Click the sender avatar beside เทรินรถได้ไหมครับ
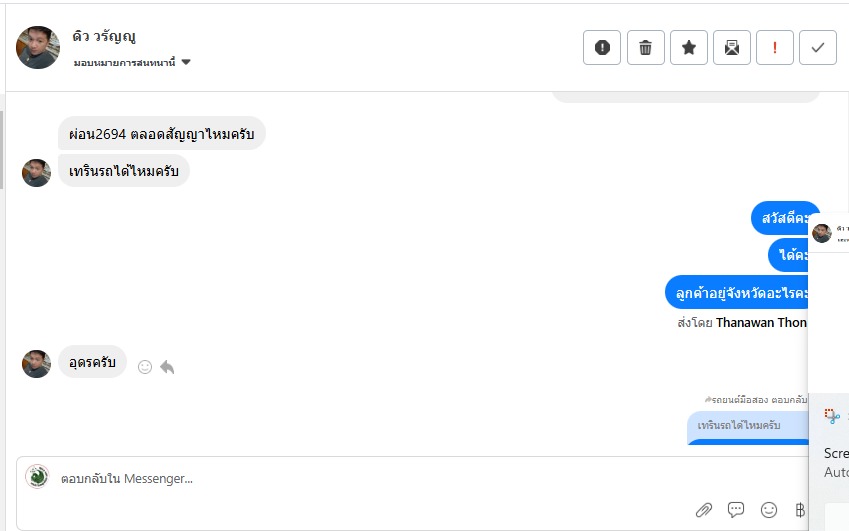The width and height of the screenshot is (849, 531). pyautogui.click(x=37, y=172)
